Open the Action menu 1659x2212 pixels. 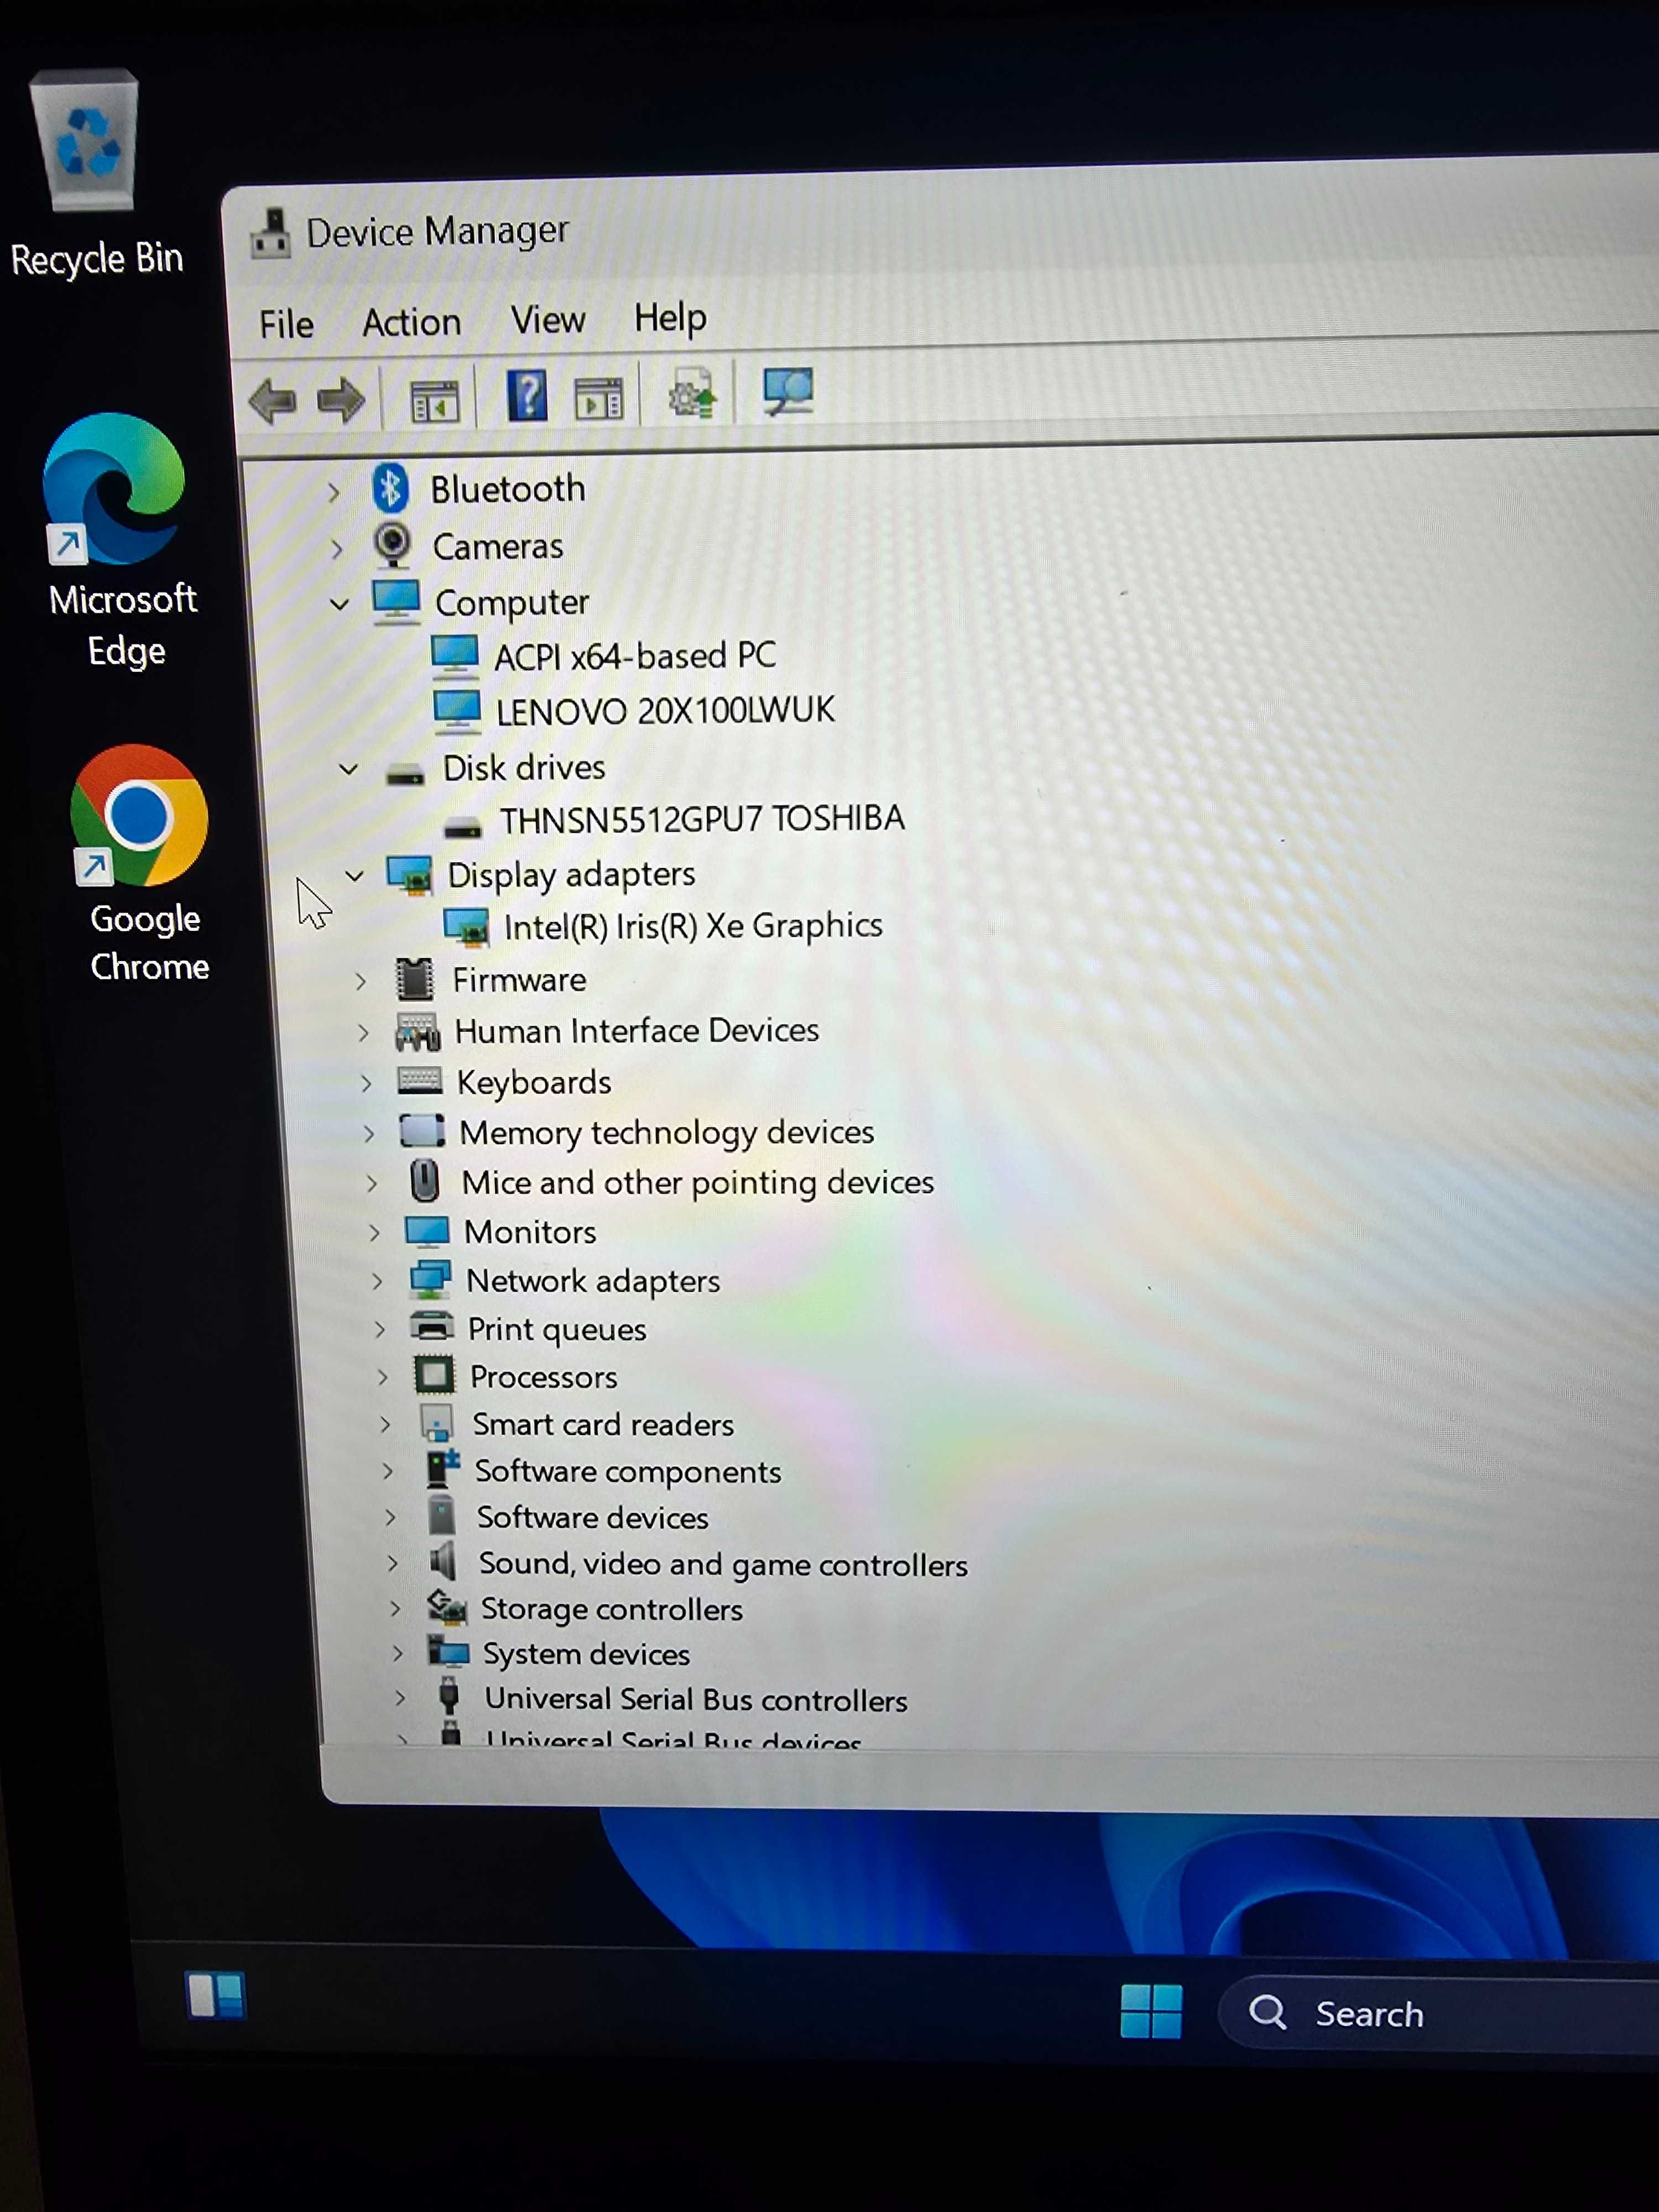(x=411, y=322)
